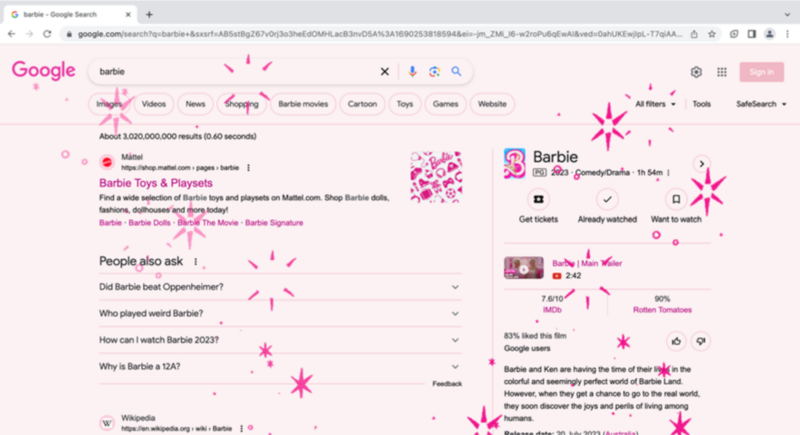
Task: Click the browser forward arrow
Action: click(29, 34)
